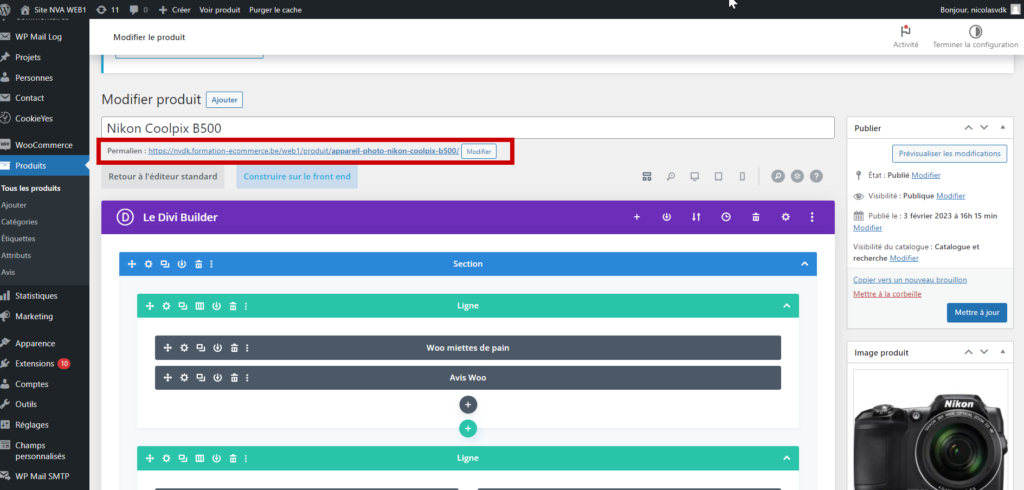1024x490 pixels.
Task: Select tablet preview icon above builder
Action: pos(718,176)
